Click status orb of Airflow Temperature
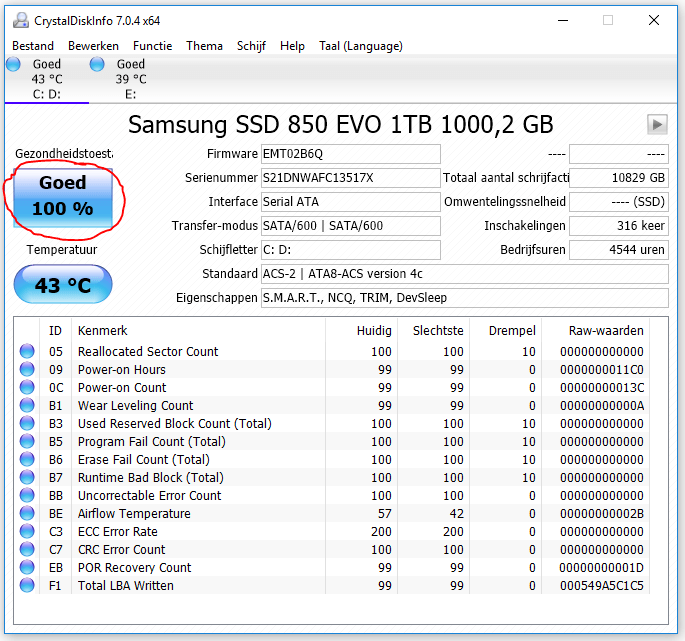Screen dimensions: 685x641 coord(27,513)
